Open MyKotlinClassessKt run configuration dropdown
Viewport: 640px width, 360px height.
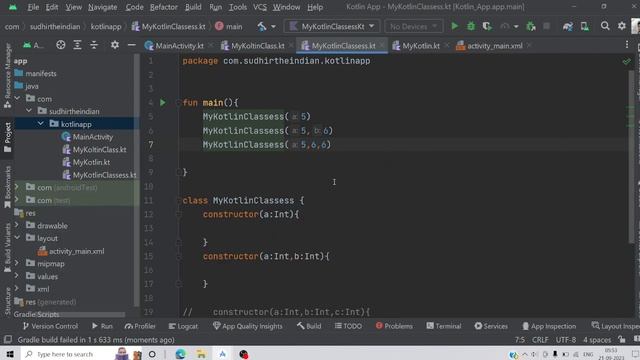click(332, 27)
